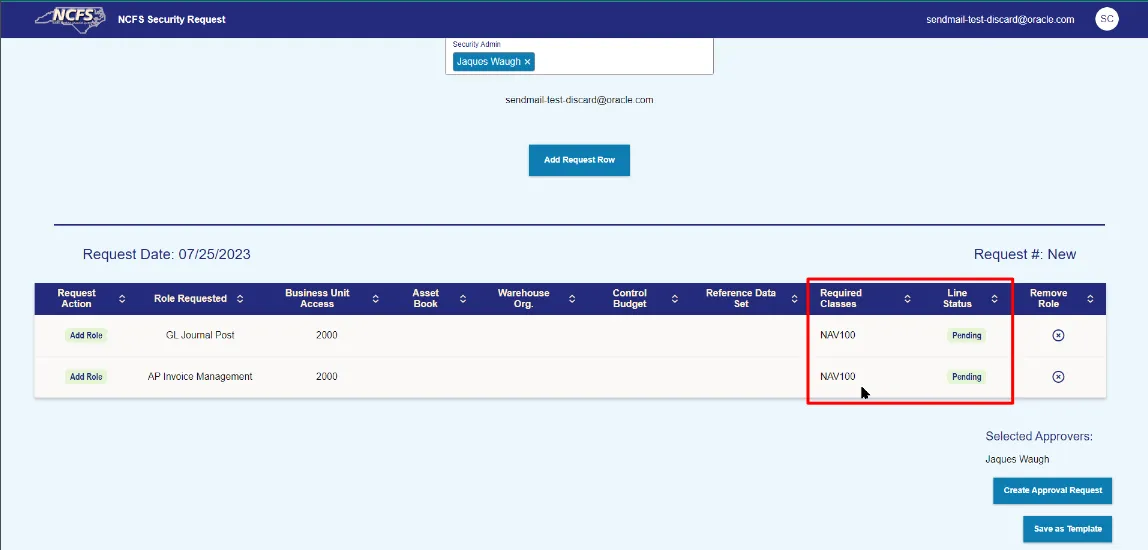Image resolution: width=1148 pixels, height=550 pixels.
Task: Click NAV100 in the AP Invoice Management row
Action: [x=838, y=376]
